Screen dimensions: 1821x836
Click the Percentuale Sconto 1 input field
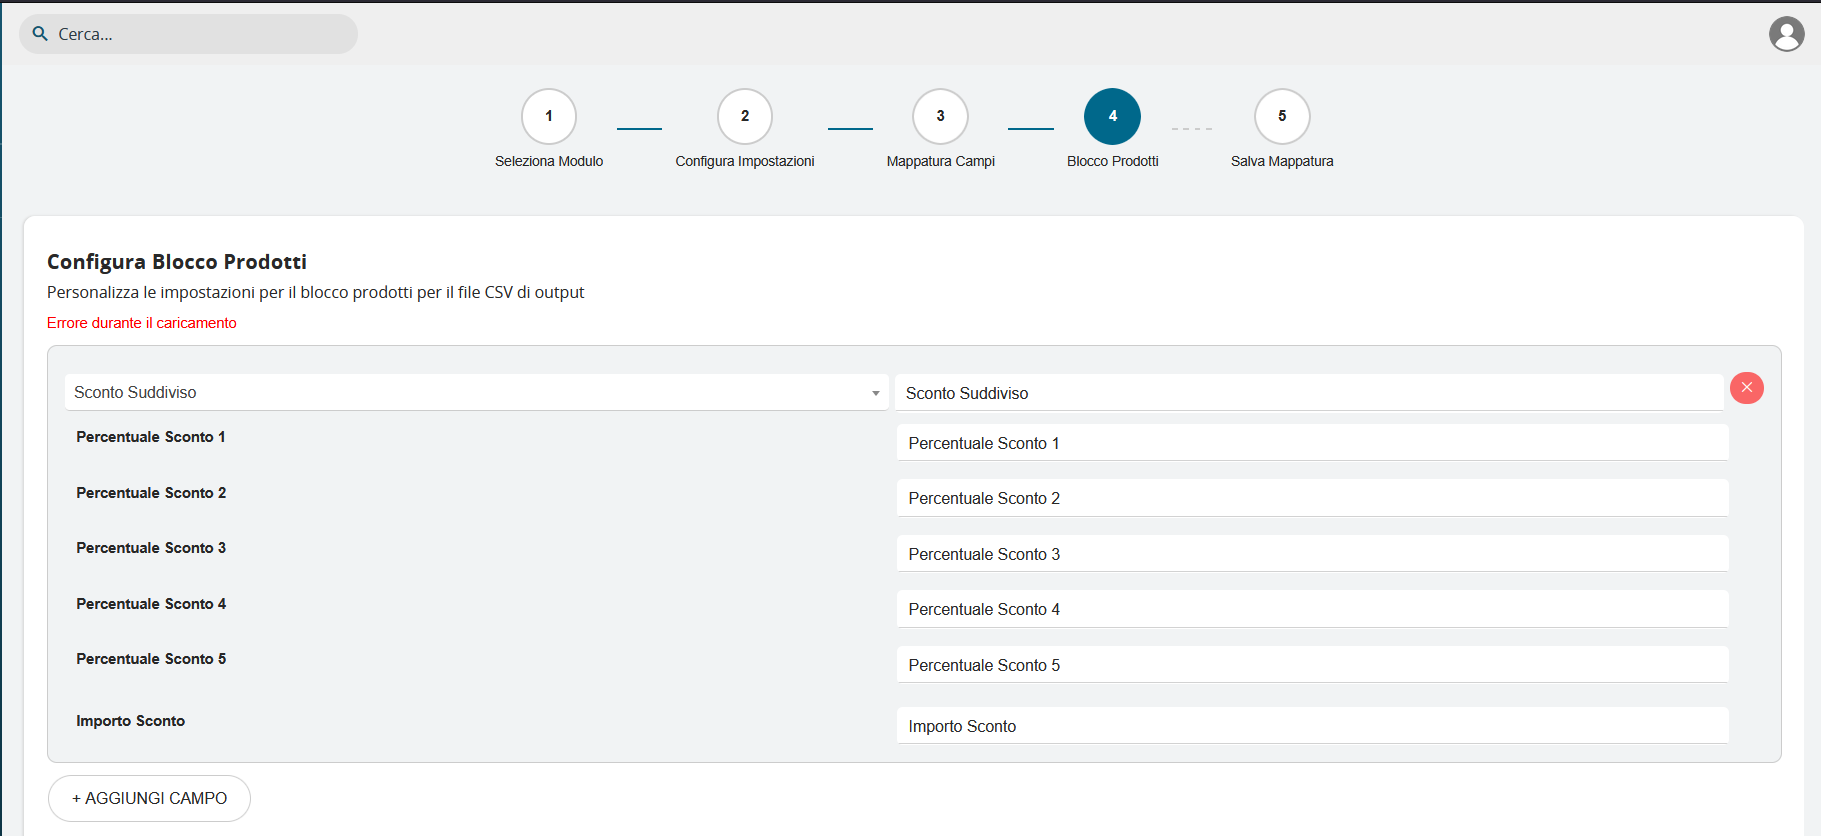pyautogui.click(x=1312, y=443)
